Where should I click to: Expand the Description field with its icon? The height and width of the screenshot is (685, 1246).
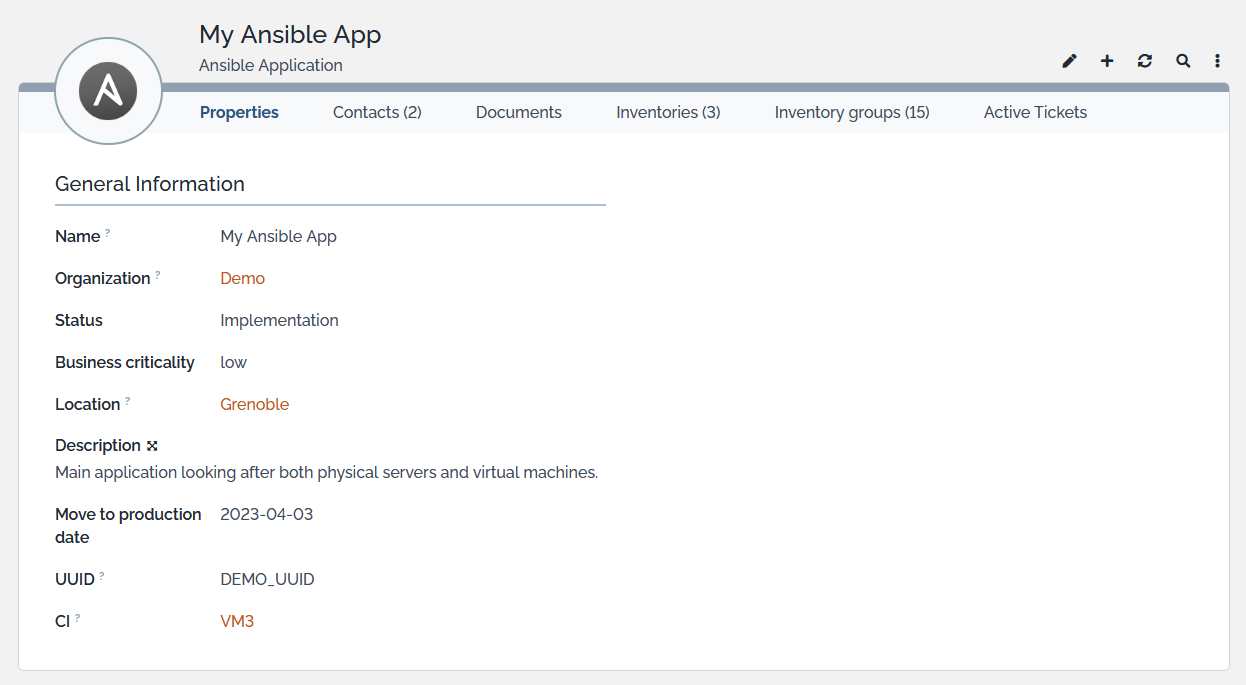click(152, 446)
